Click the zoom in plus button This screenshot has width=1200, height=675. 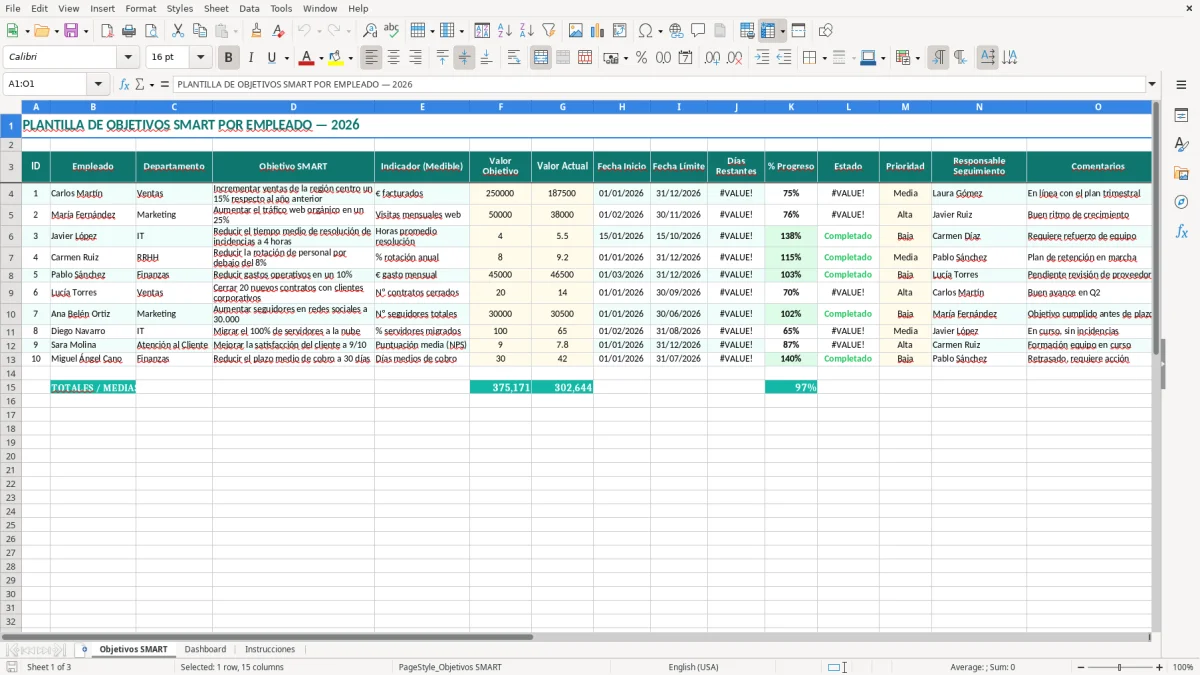click(1160, 667)
